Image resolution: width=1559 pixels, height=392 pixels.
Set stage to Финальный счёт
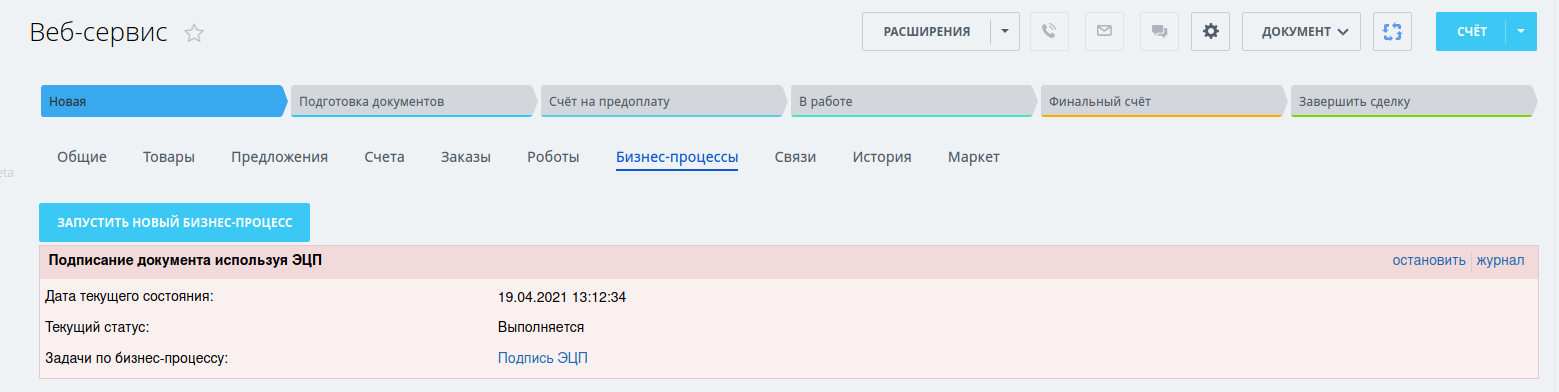pyautogui.click(x=1163, y=101)
